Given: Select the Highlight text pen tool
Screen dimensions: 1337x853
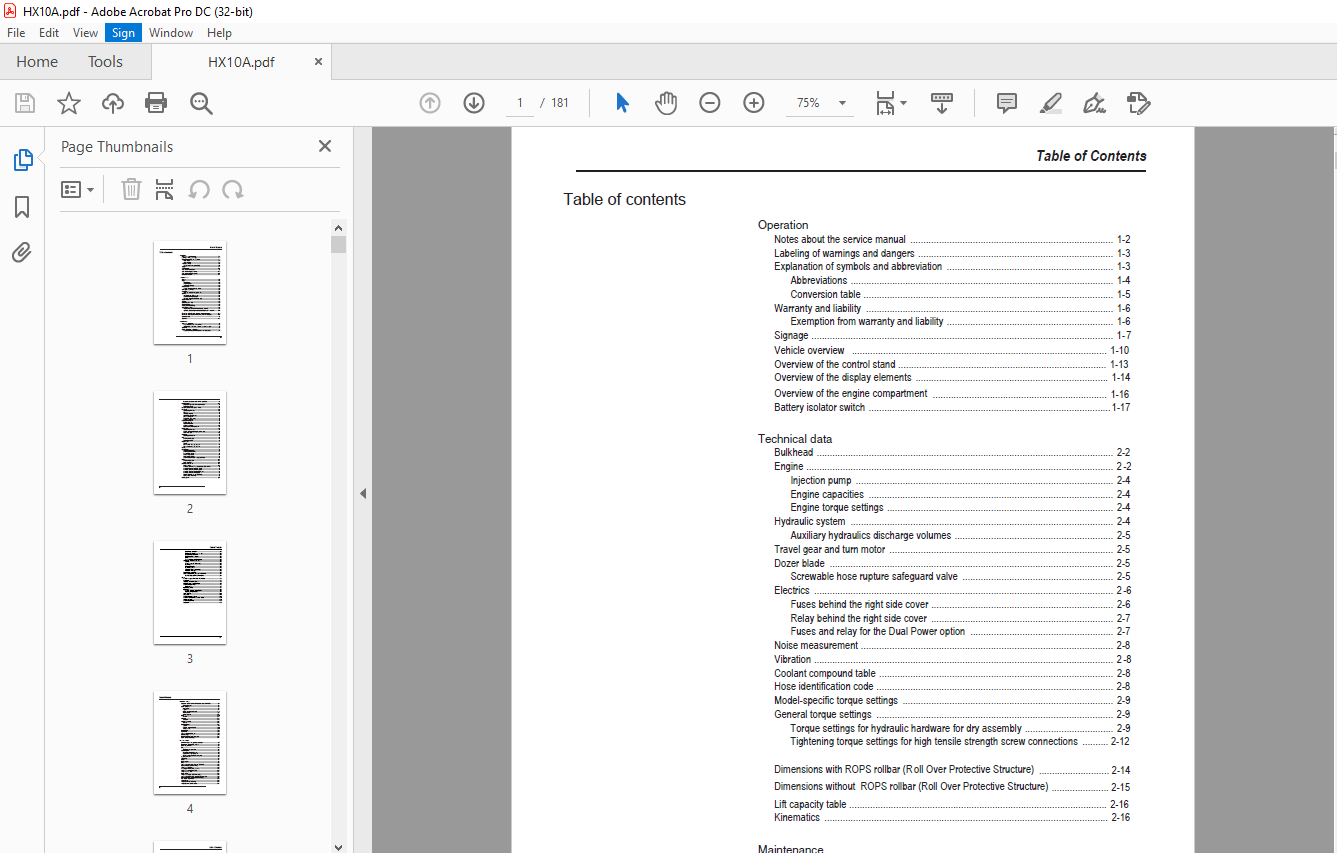Looking at the screenshot, I should click(x=1051, y=103).
